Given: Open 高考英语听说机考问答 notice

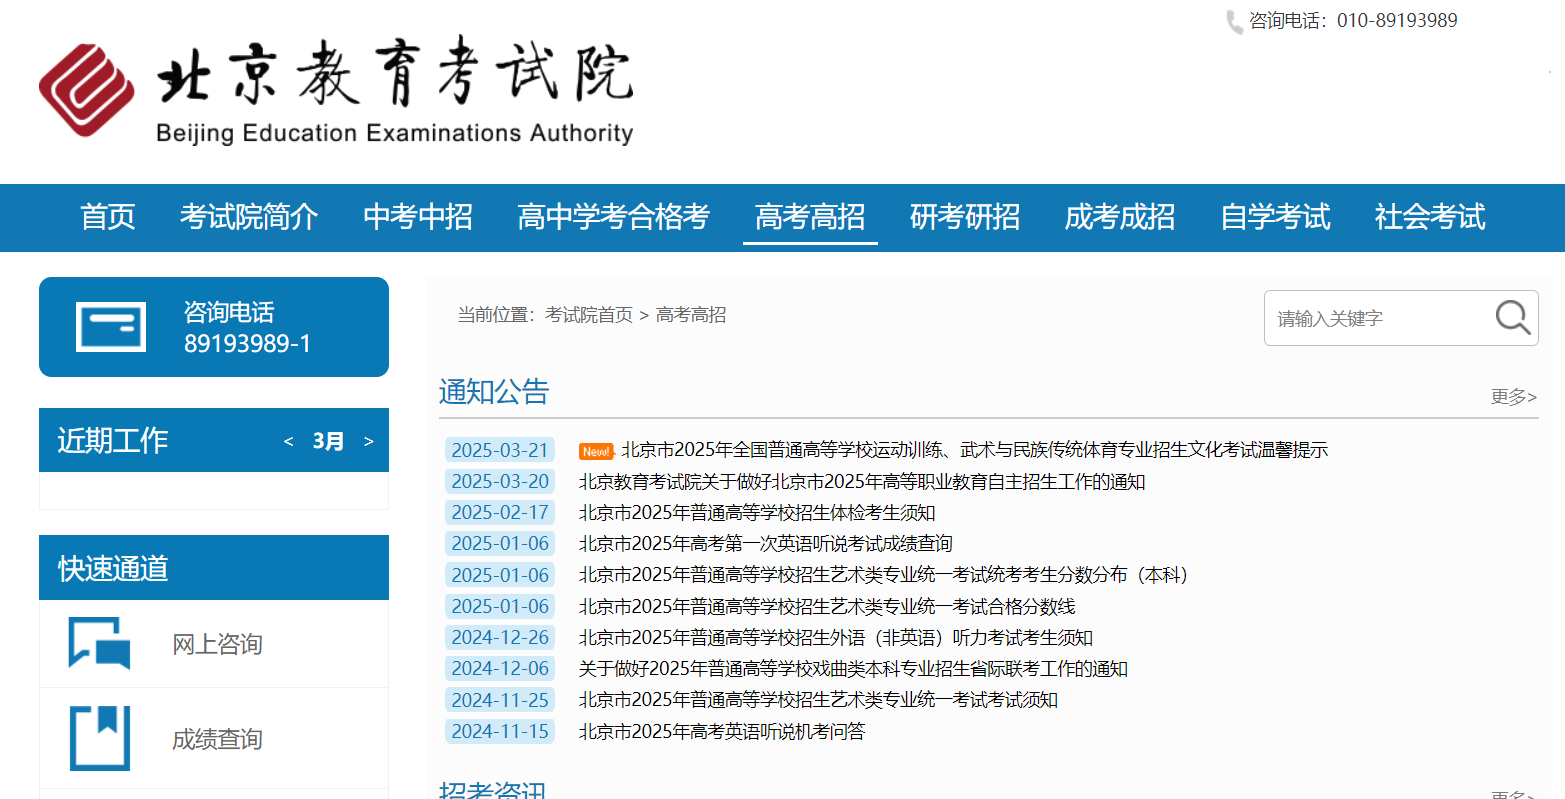Looking at the screenshot, I should [722, 731].
